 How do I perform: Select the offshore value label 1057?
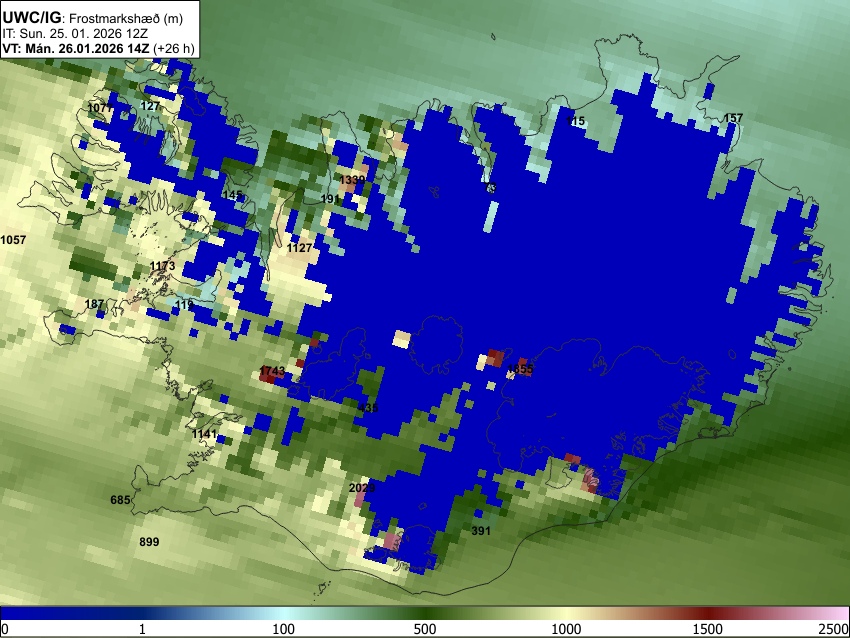[x=13, y=240]
